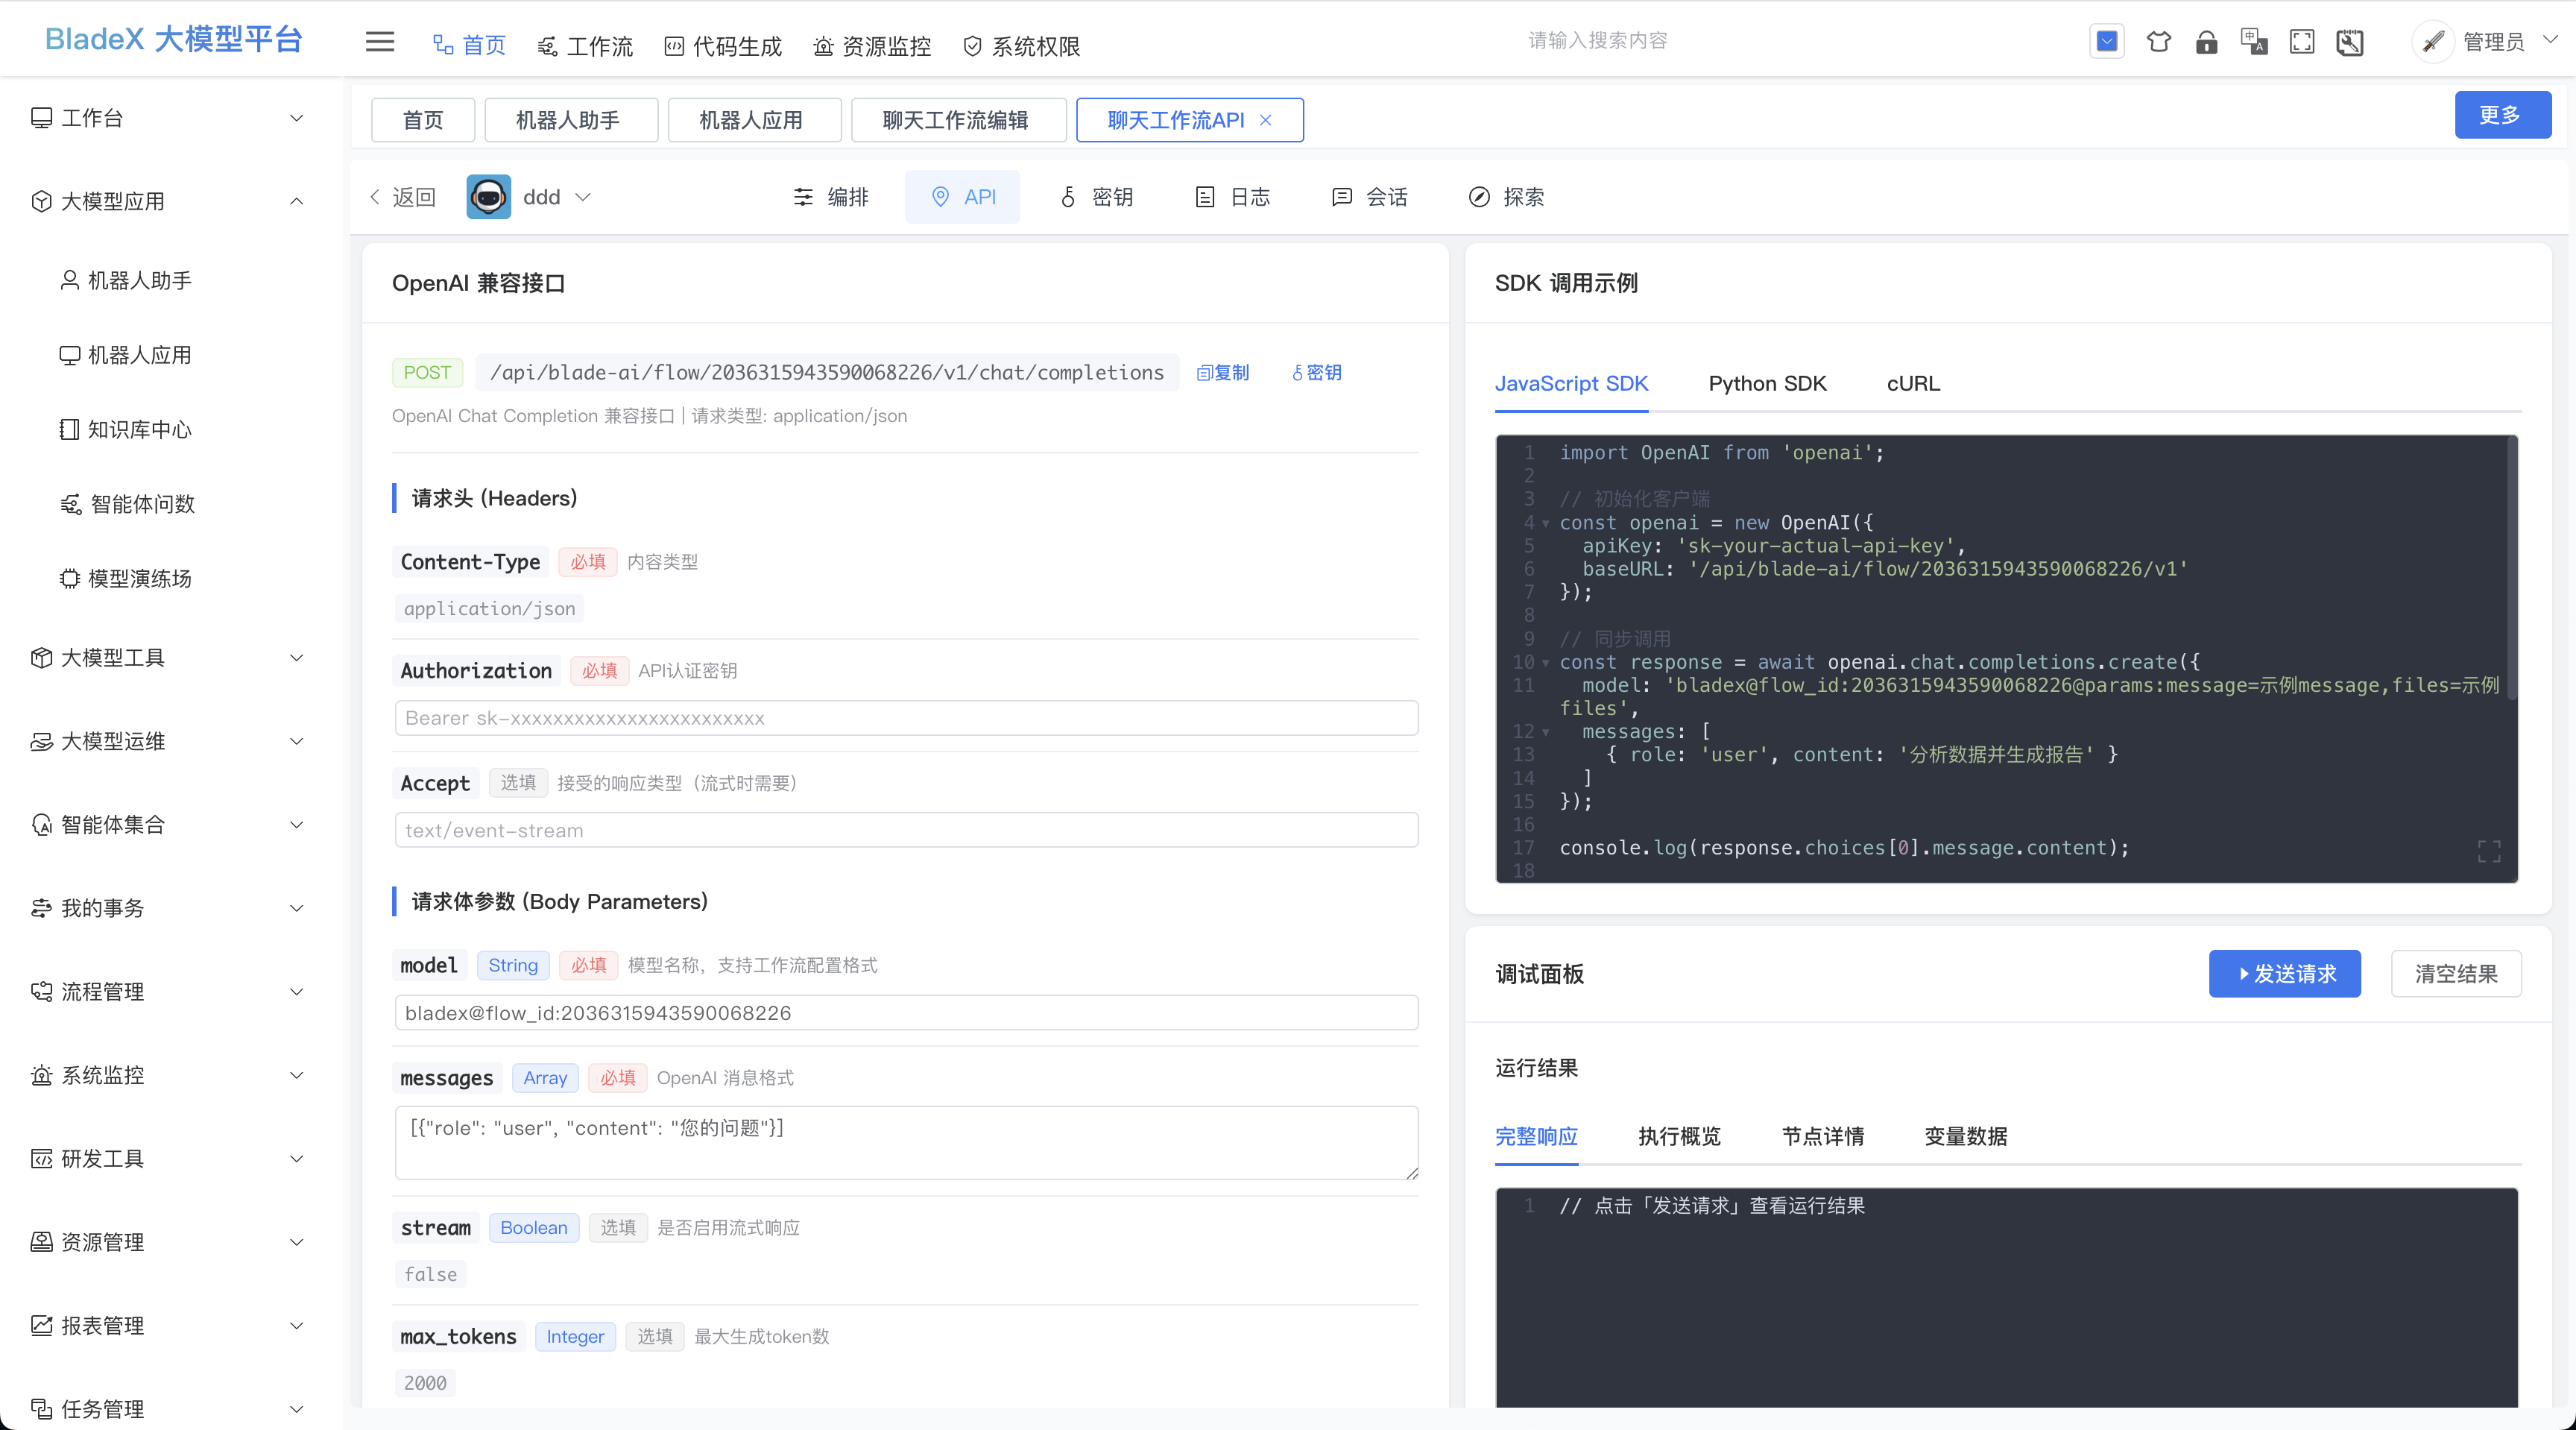
Task: Expand the code editor fullscreen icon
Action: pos(2489,851)
